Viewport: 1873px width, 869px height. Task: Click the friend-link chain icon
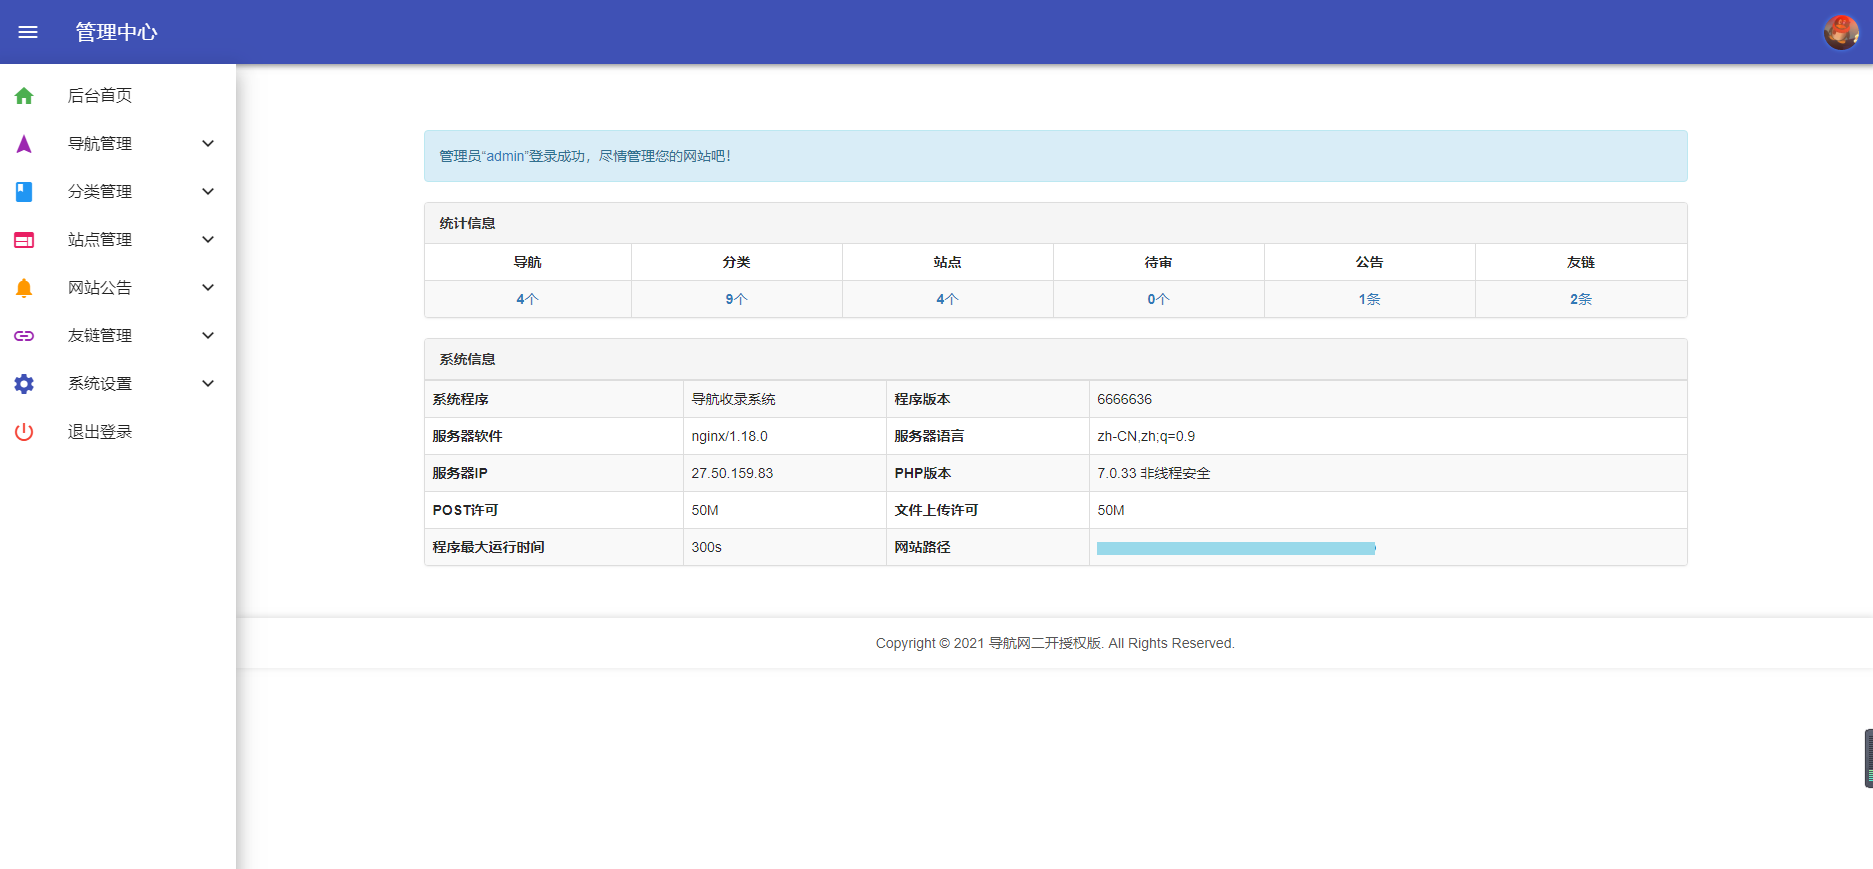coord(24,336)
